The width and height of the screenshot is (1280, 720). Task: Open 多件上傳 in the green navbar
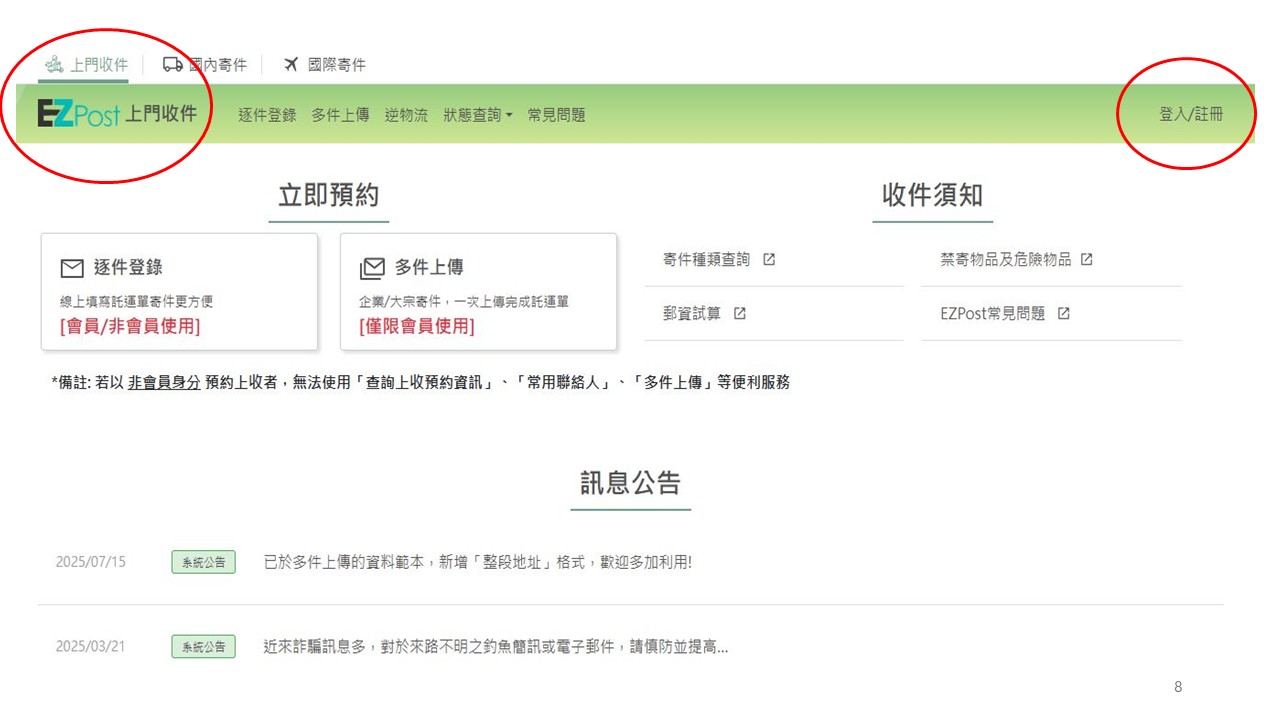pyautogui.click(x=340, y=115)
